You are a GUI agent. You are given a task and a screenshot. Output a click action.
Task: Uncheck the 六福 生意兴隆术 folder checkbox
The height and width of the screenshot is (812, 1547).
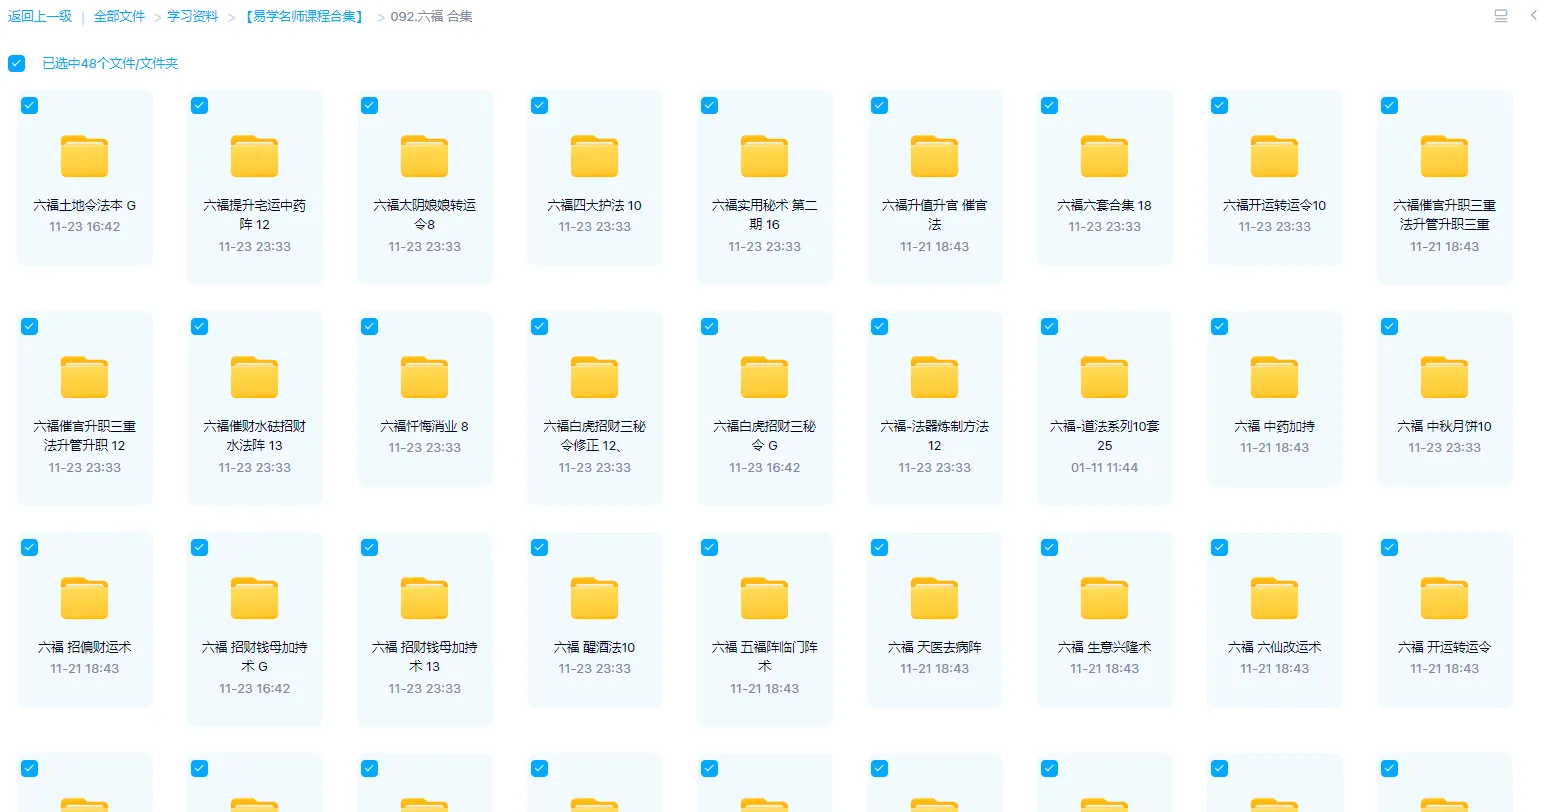[x=1050, y=547]
